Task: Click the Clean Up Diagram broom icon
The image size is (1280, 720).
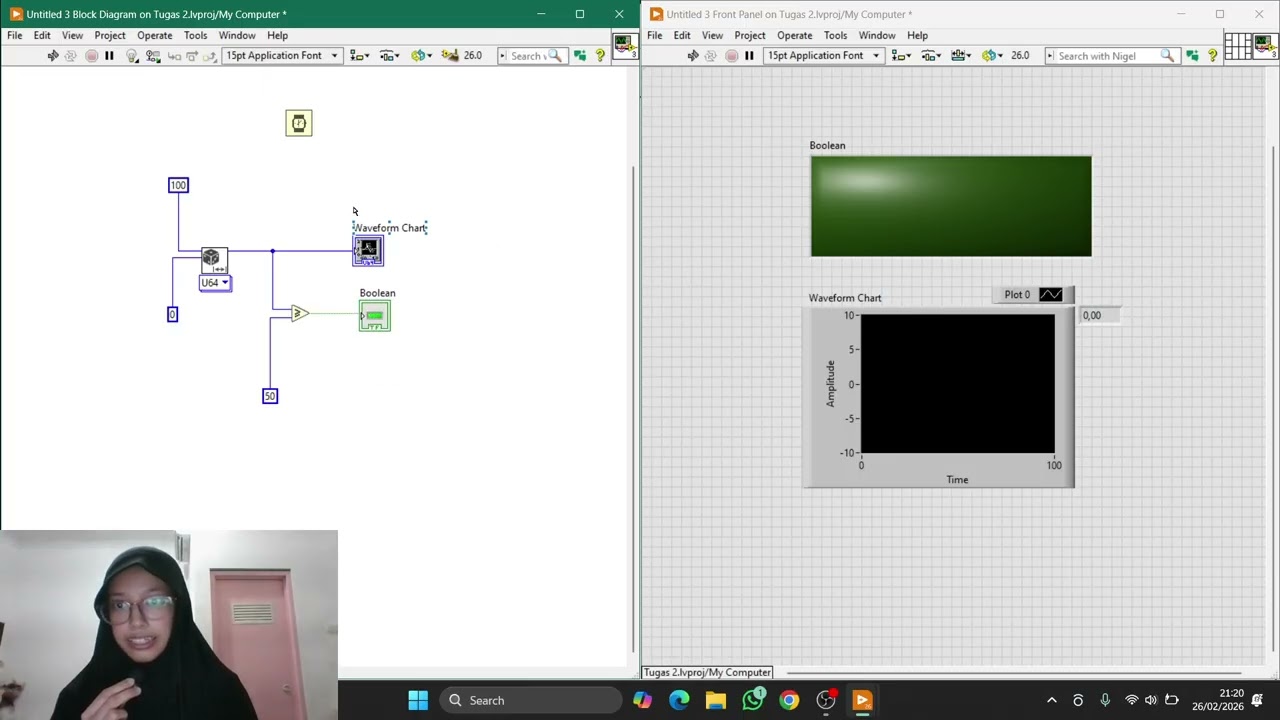Action: tap(450, 56)
